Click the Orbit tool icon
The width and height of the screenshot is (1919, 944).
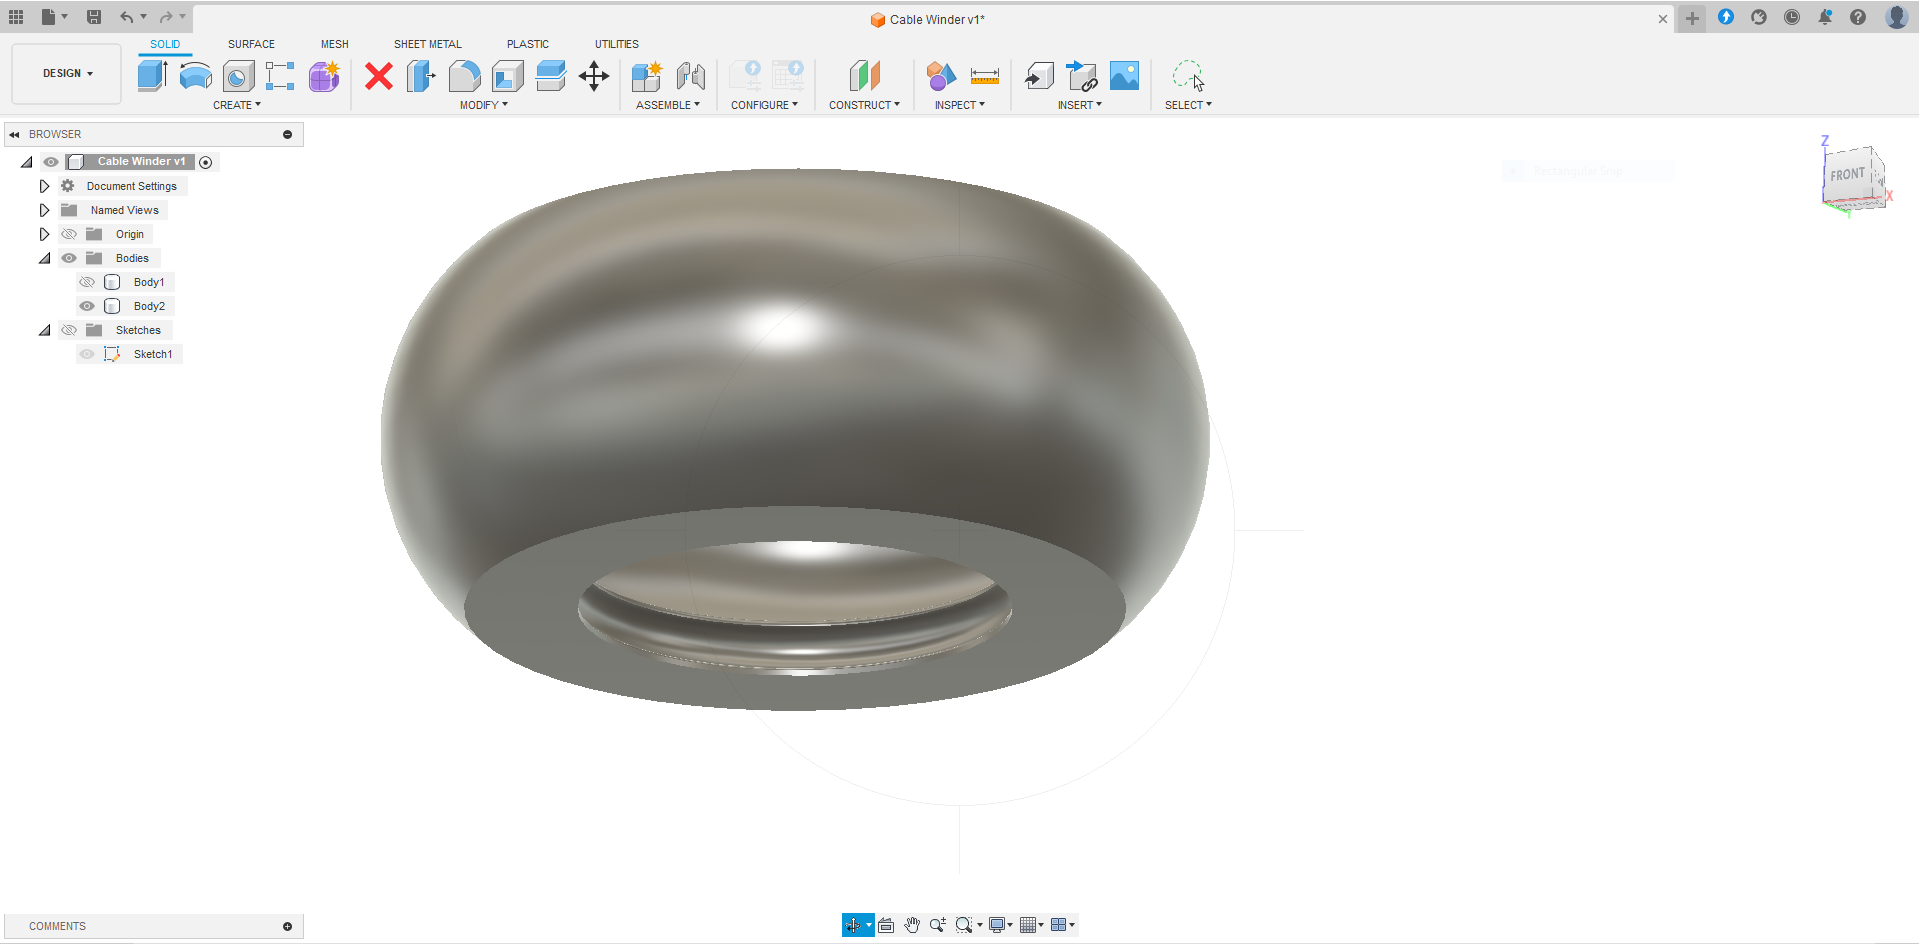(853, 925)
